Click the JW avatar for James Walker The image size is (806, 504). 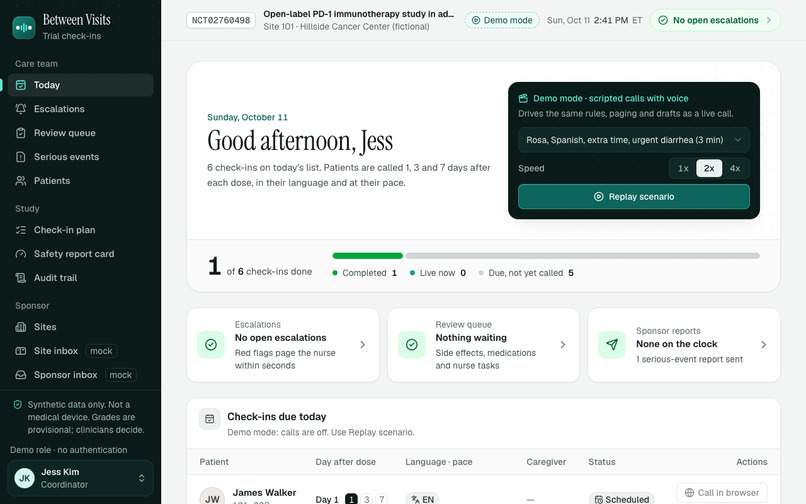(212, 496)
